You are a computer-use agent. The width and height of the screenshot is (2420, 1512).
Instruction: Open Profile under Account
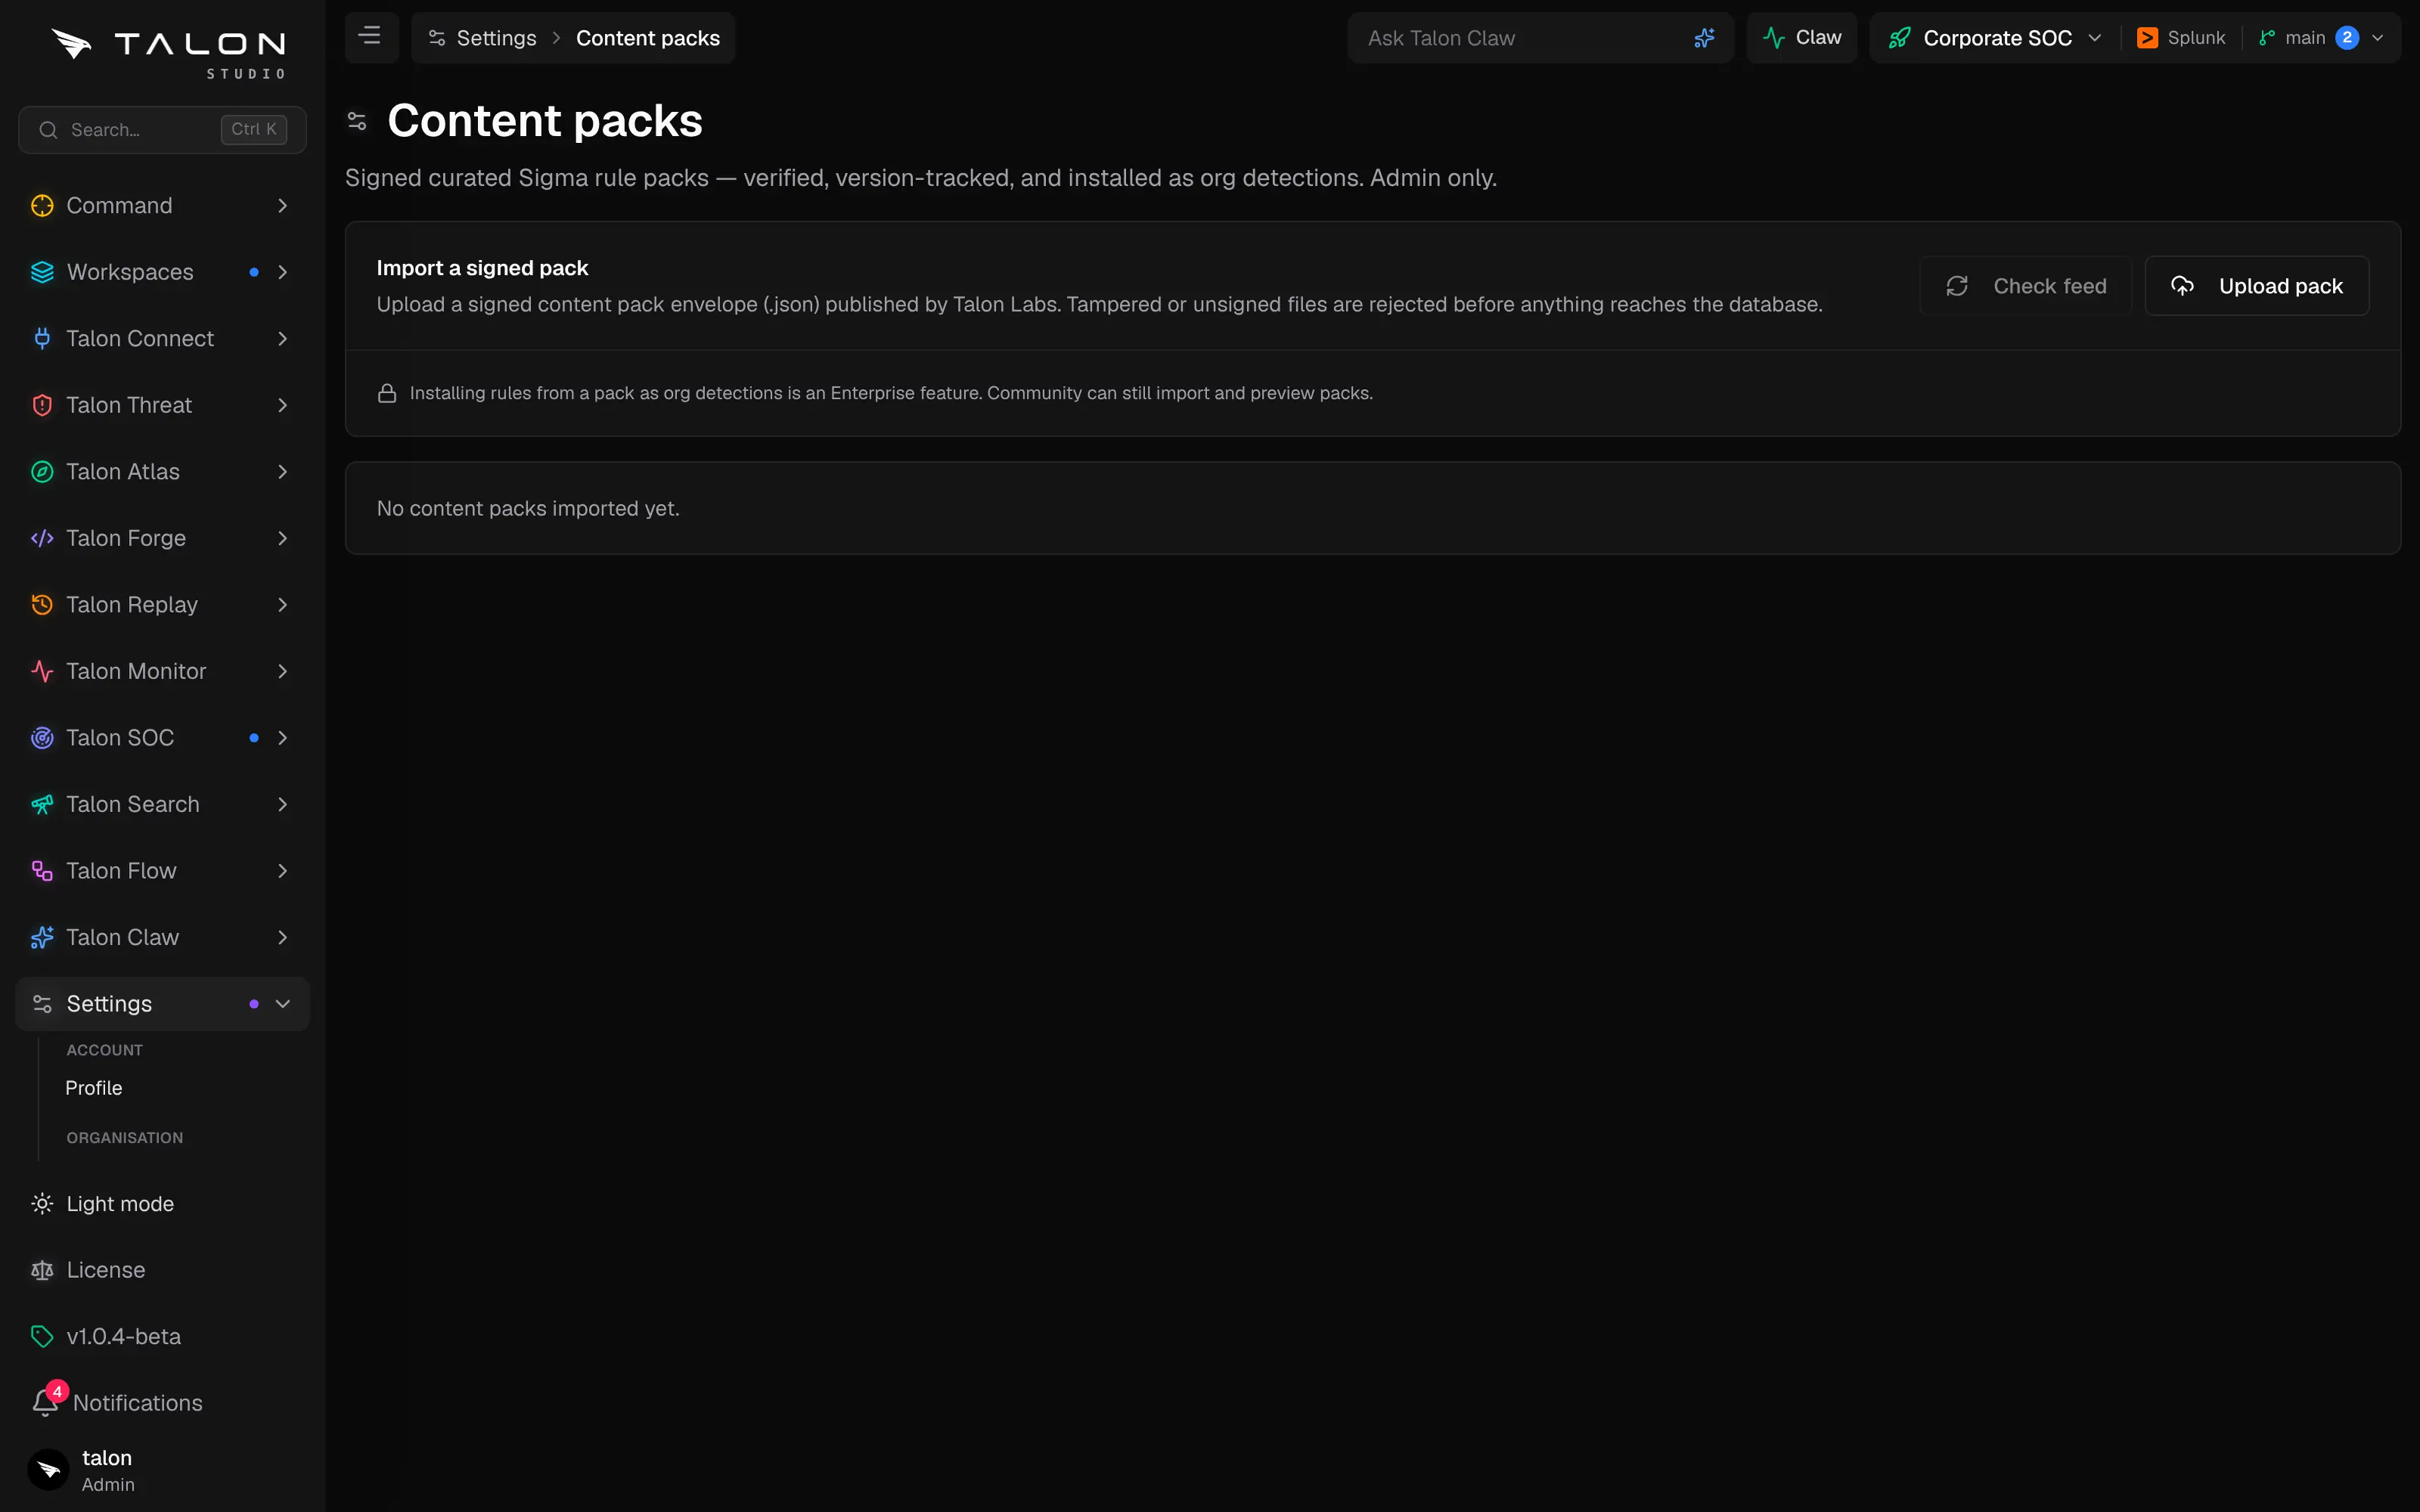tap(94, 1088)
